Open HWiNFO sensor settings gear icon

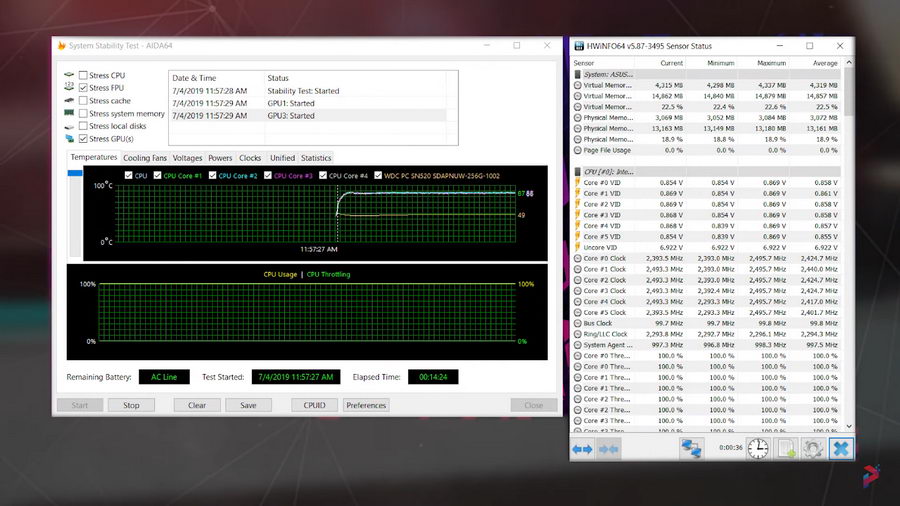tap(813, 449)
